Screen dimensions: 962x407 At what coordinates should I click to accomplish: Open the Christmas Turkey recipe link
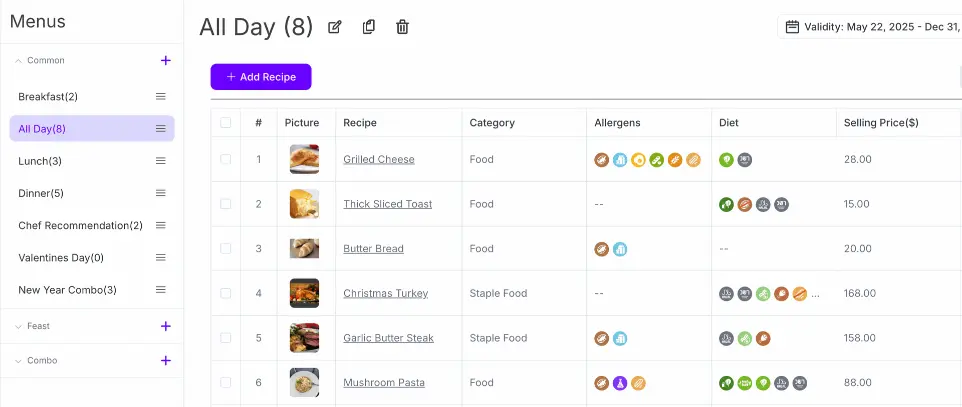point(385,294)
